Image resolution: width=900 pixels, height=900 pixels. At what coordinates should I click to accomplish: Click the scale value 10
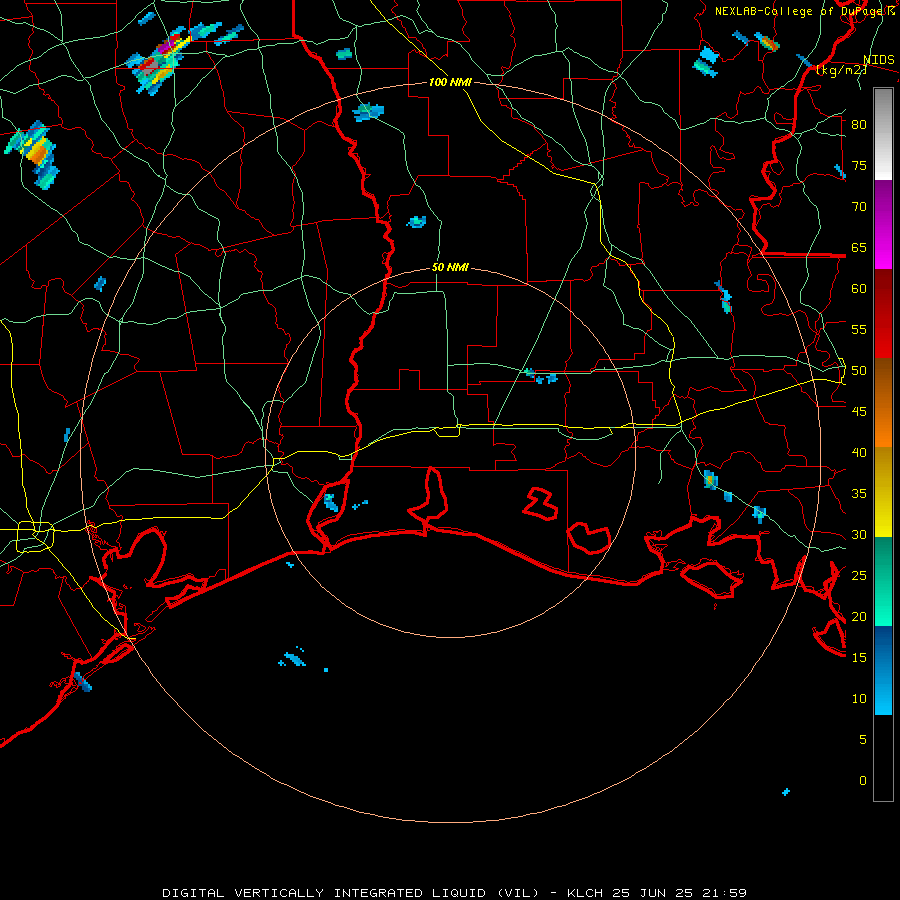[x=859, y=699]
